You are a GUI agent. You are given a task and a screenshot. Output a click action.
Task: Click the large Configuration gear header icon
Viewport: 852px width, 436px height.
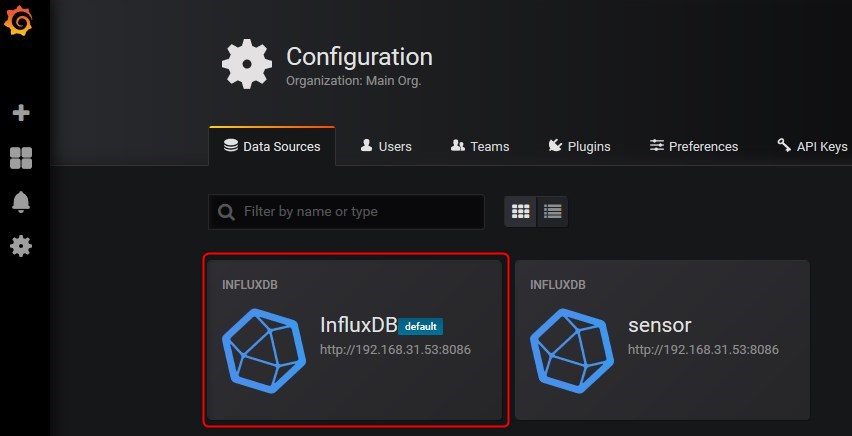coord(247,64)
